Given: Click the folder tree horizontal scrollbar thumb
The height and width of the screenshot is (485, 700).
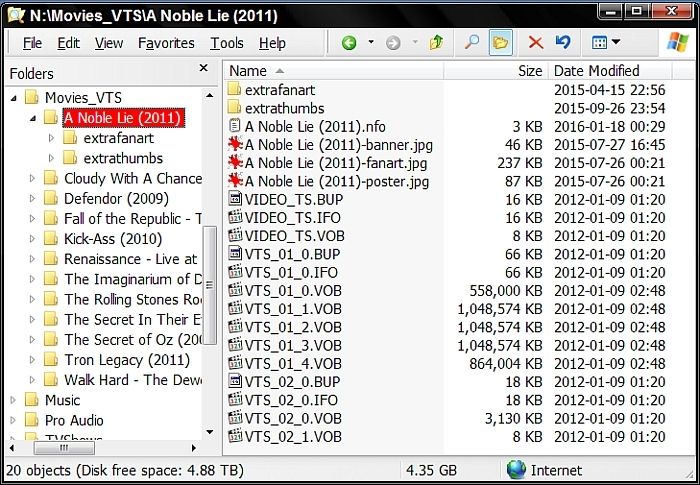Looking at the screenshot, I should pyautogui.click(x=64, y=448).
